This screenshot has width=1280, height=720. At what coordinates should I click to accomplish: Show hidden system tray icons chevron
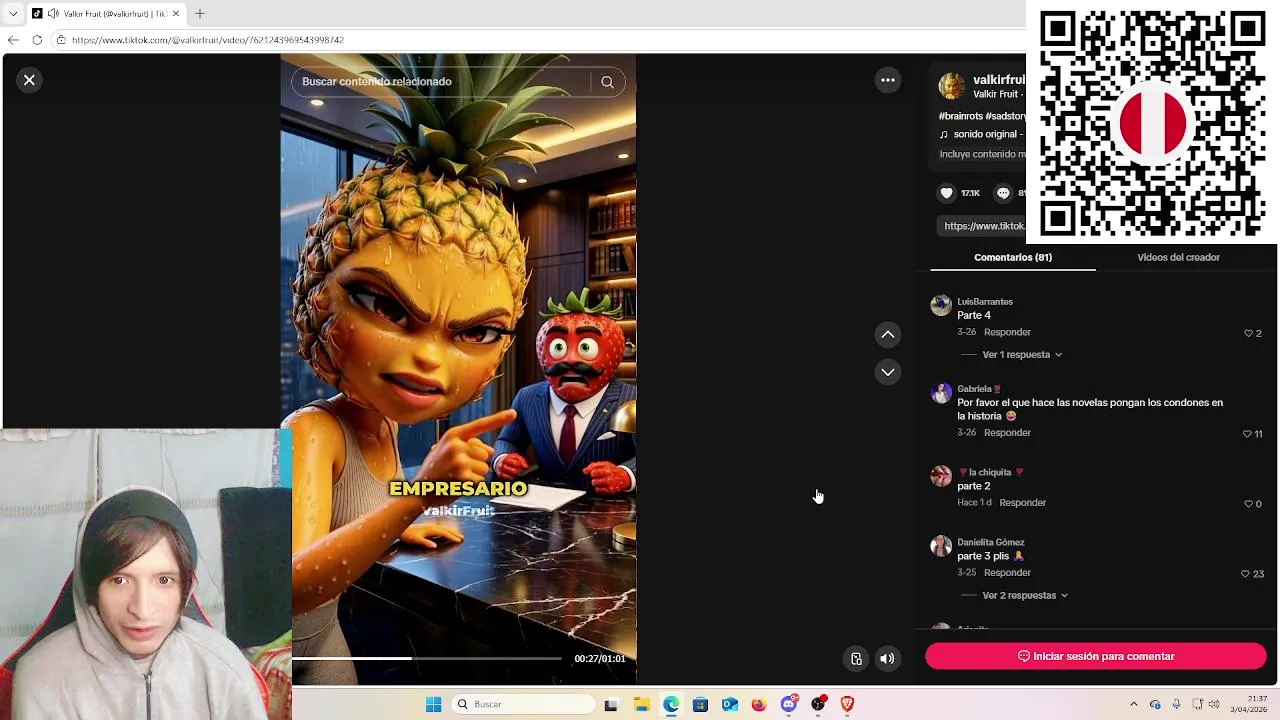click(x=1133, y=704)
